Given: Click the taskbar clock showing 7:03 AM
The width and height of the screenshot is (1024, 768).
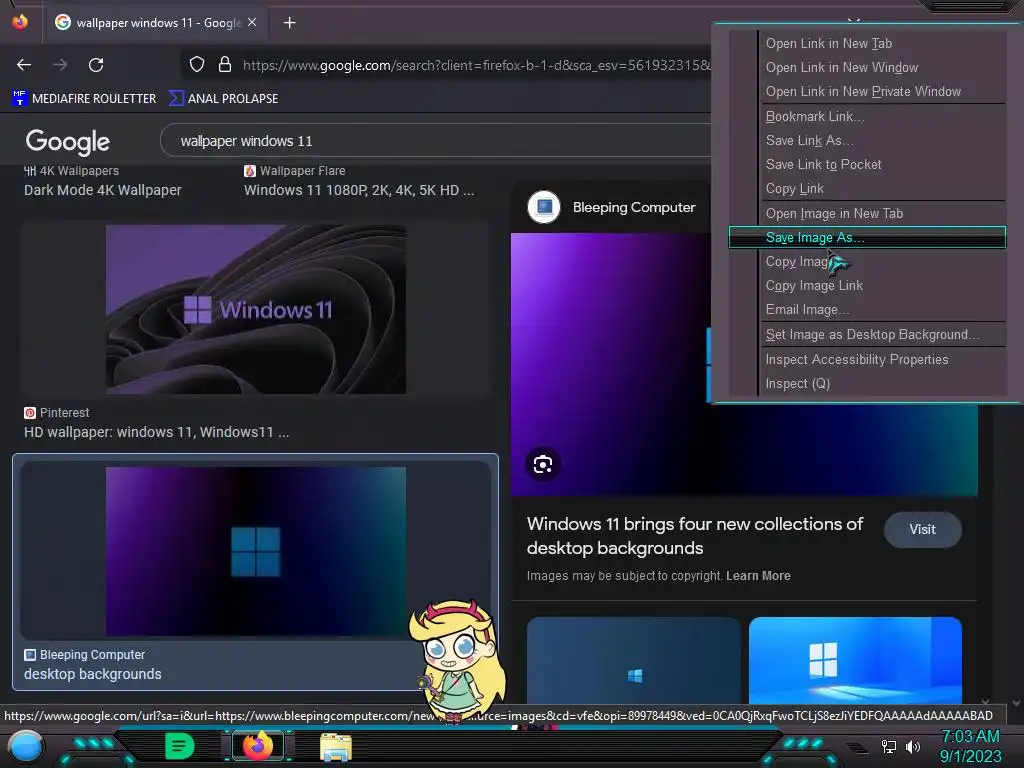Looking at the screenshot, I should [x=970, y=746].
